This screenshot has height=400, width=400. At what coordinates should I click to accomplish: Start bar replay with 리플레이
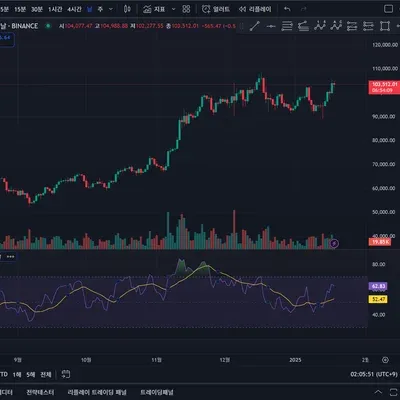click(x=255, y=9)
